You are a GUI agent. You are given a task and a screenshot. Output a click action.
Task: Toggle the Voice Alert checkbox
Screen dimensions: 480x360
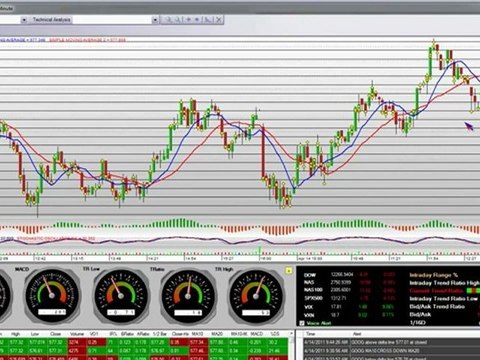click(x=302, y=323)
